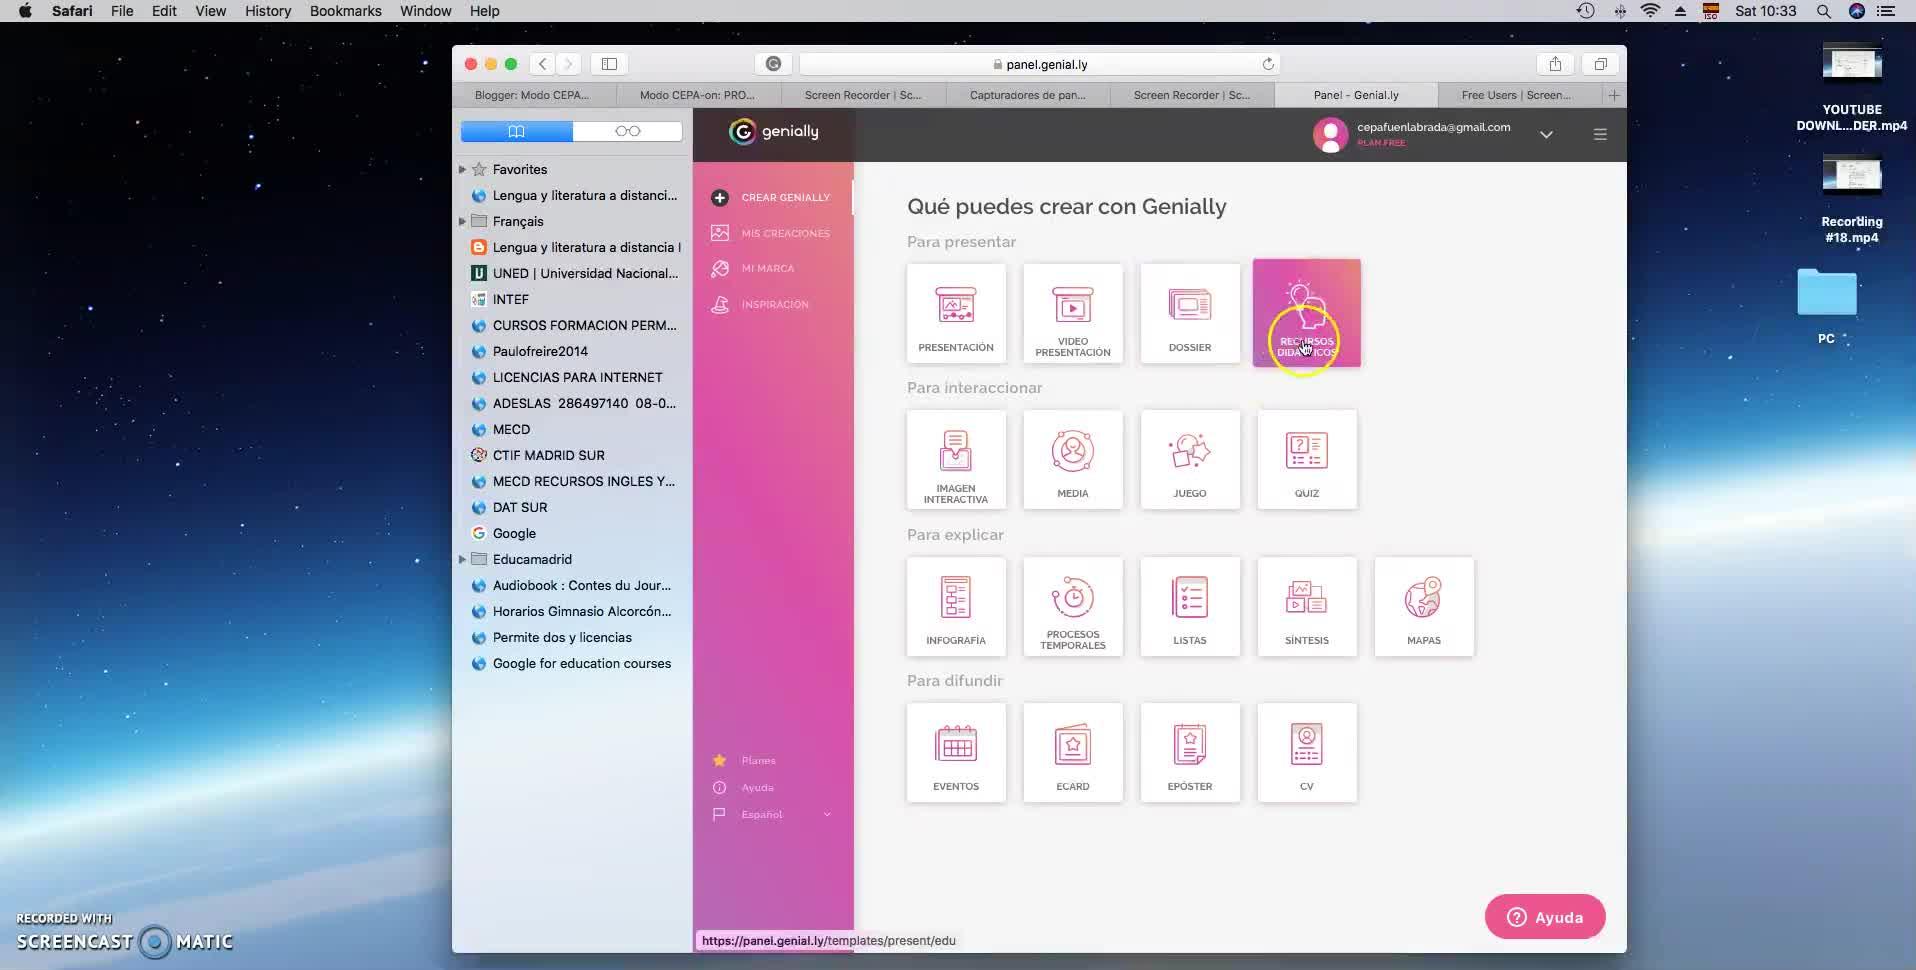
Task: Open the Bookmarks menu in menu bar
Action: (345, 11)
